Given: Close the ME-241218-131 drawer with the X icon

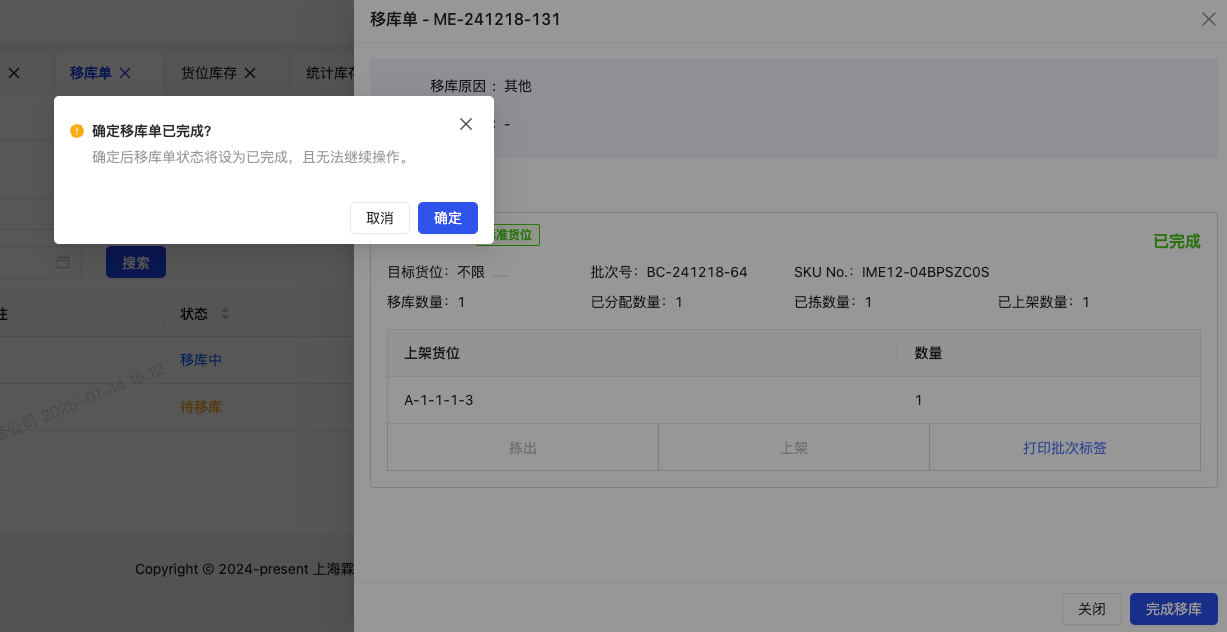Looking at the screenshot, I should [x=1209, y=19].
